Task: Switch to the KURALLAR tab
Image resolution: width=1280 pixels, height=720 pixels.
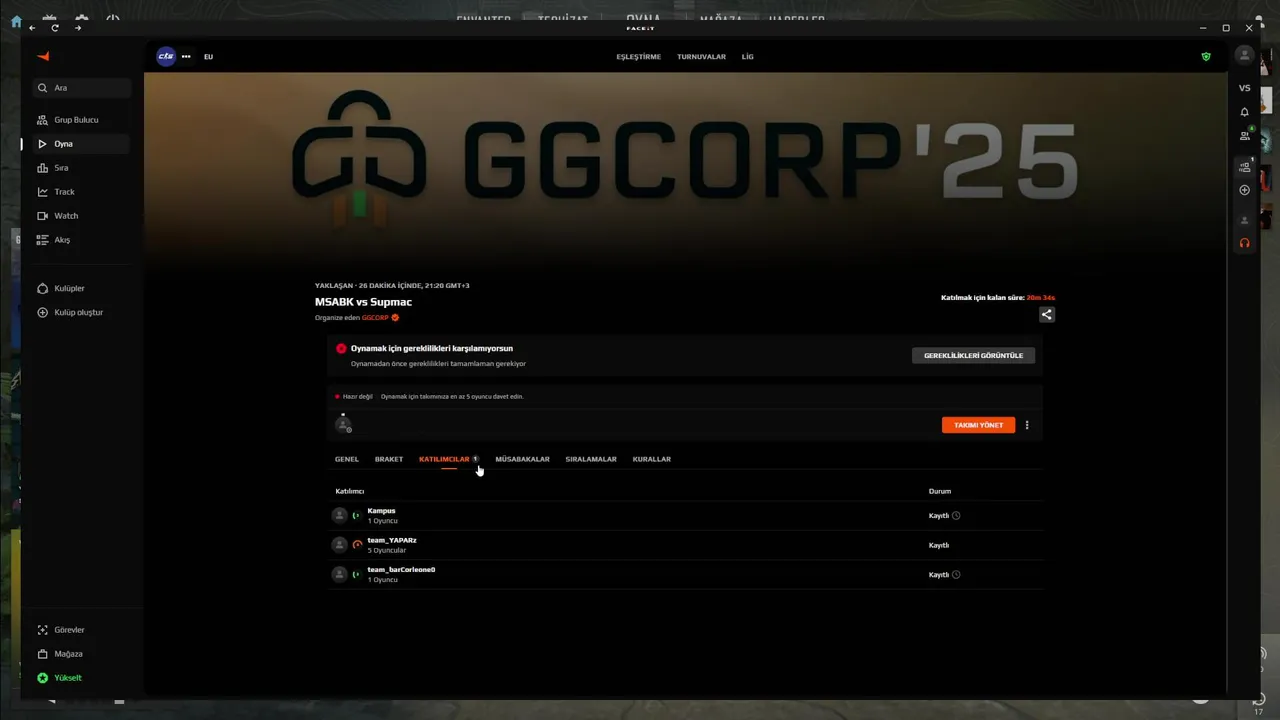Action: pos(652,459)
